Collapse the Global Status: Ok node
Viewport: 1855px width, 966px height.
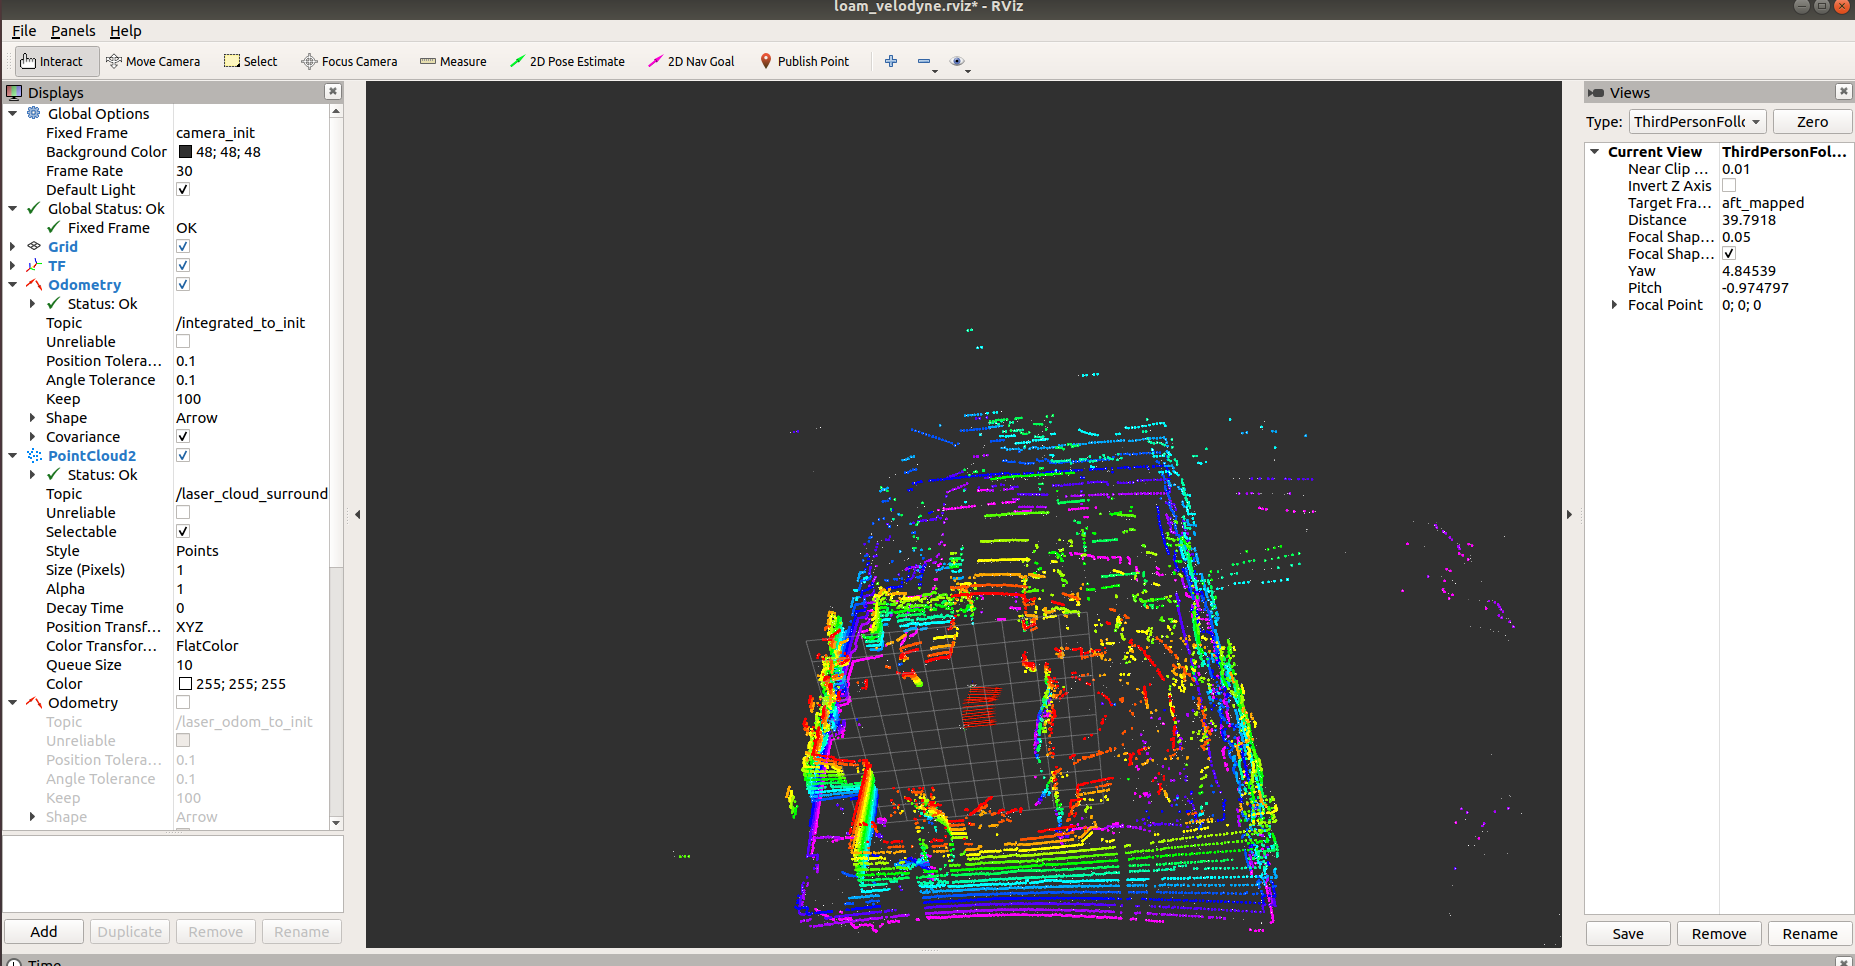pos(13,208)
